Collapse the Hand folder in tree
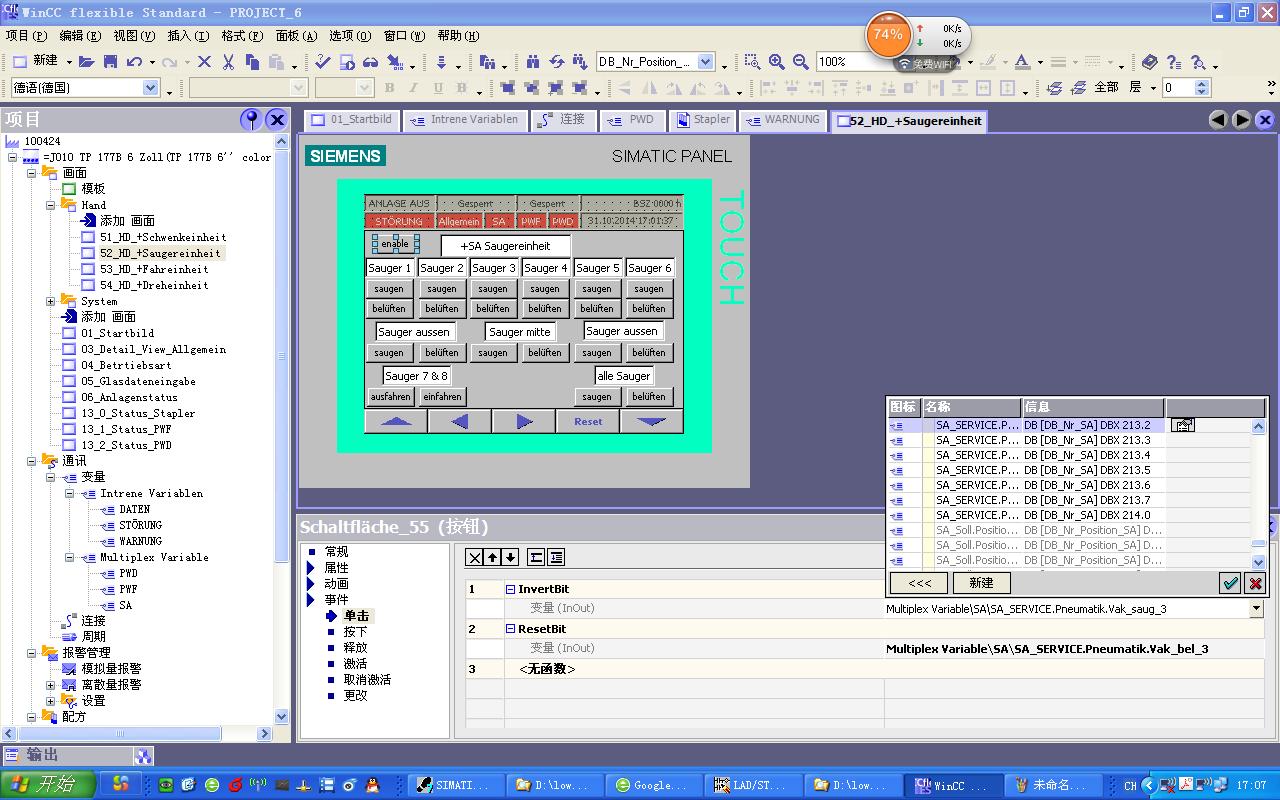Viewport: 1280px width, 800px height. coord(50,205)
